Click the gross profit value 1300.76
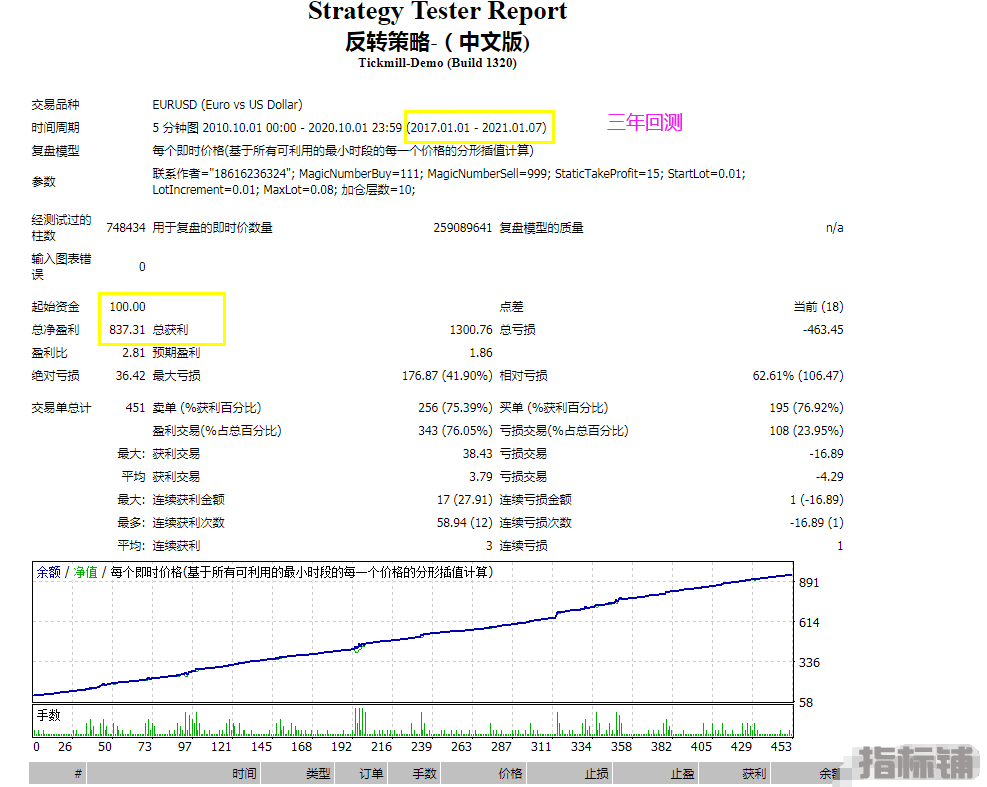Screen dimensions: 987x787 (x=470, y=330)
